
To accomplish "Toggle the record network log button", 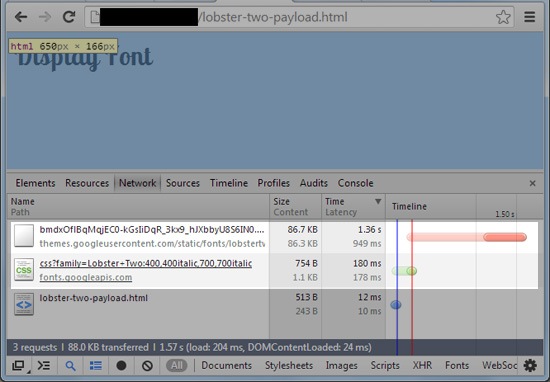I will point(121,366).
